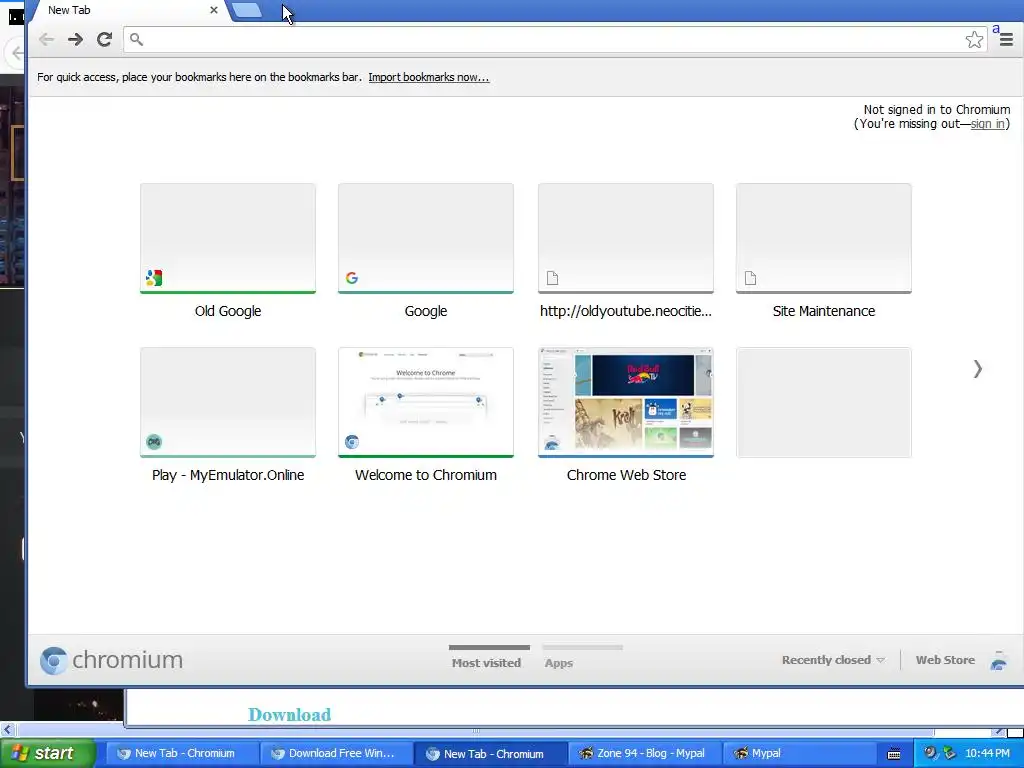Click the page icon on oldyoutube tile
The image size is (1024, 768).
[x=552, y=278]
